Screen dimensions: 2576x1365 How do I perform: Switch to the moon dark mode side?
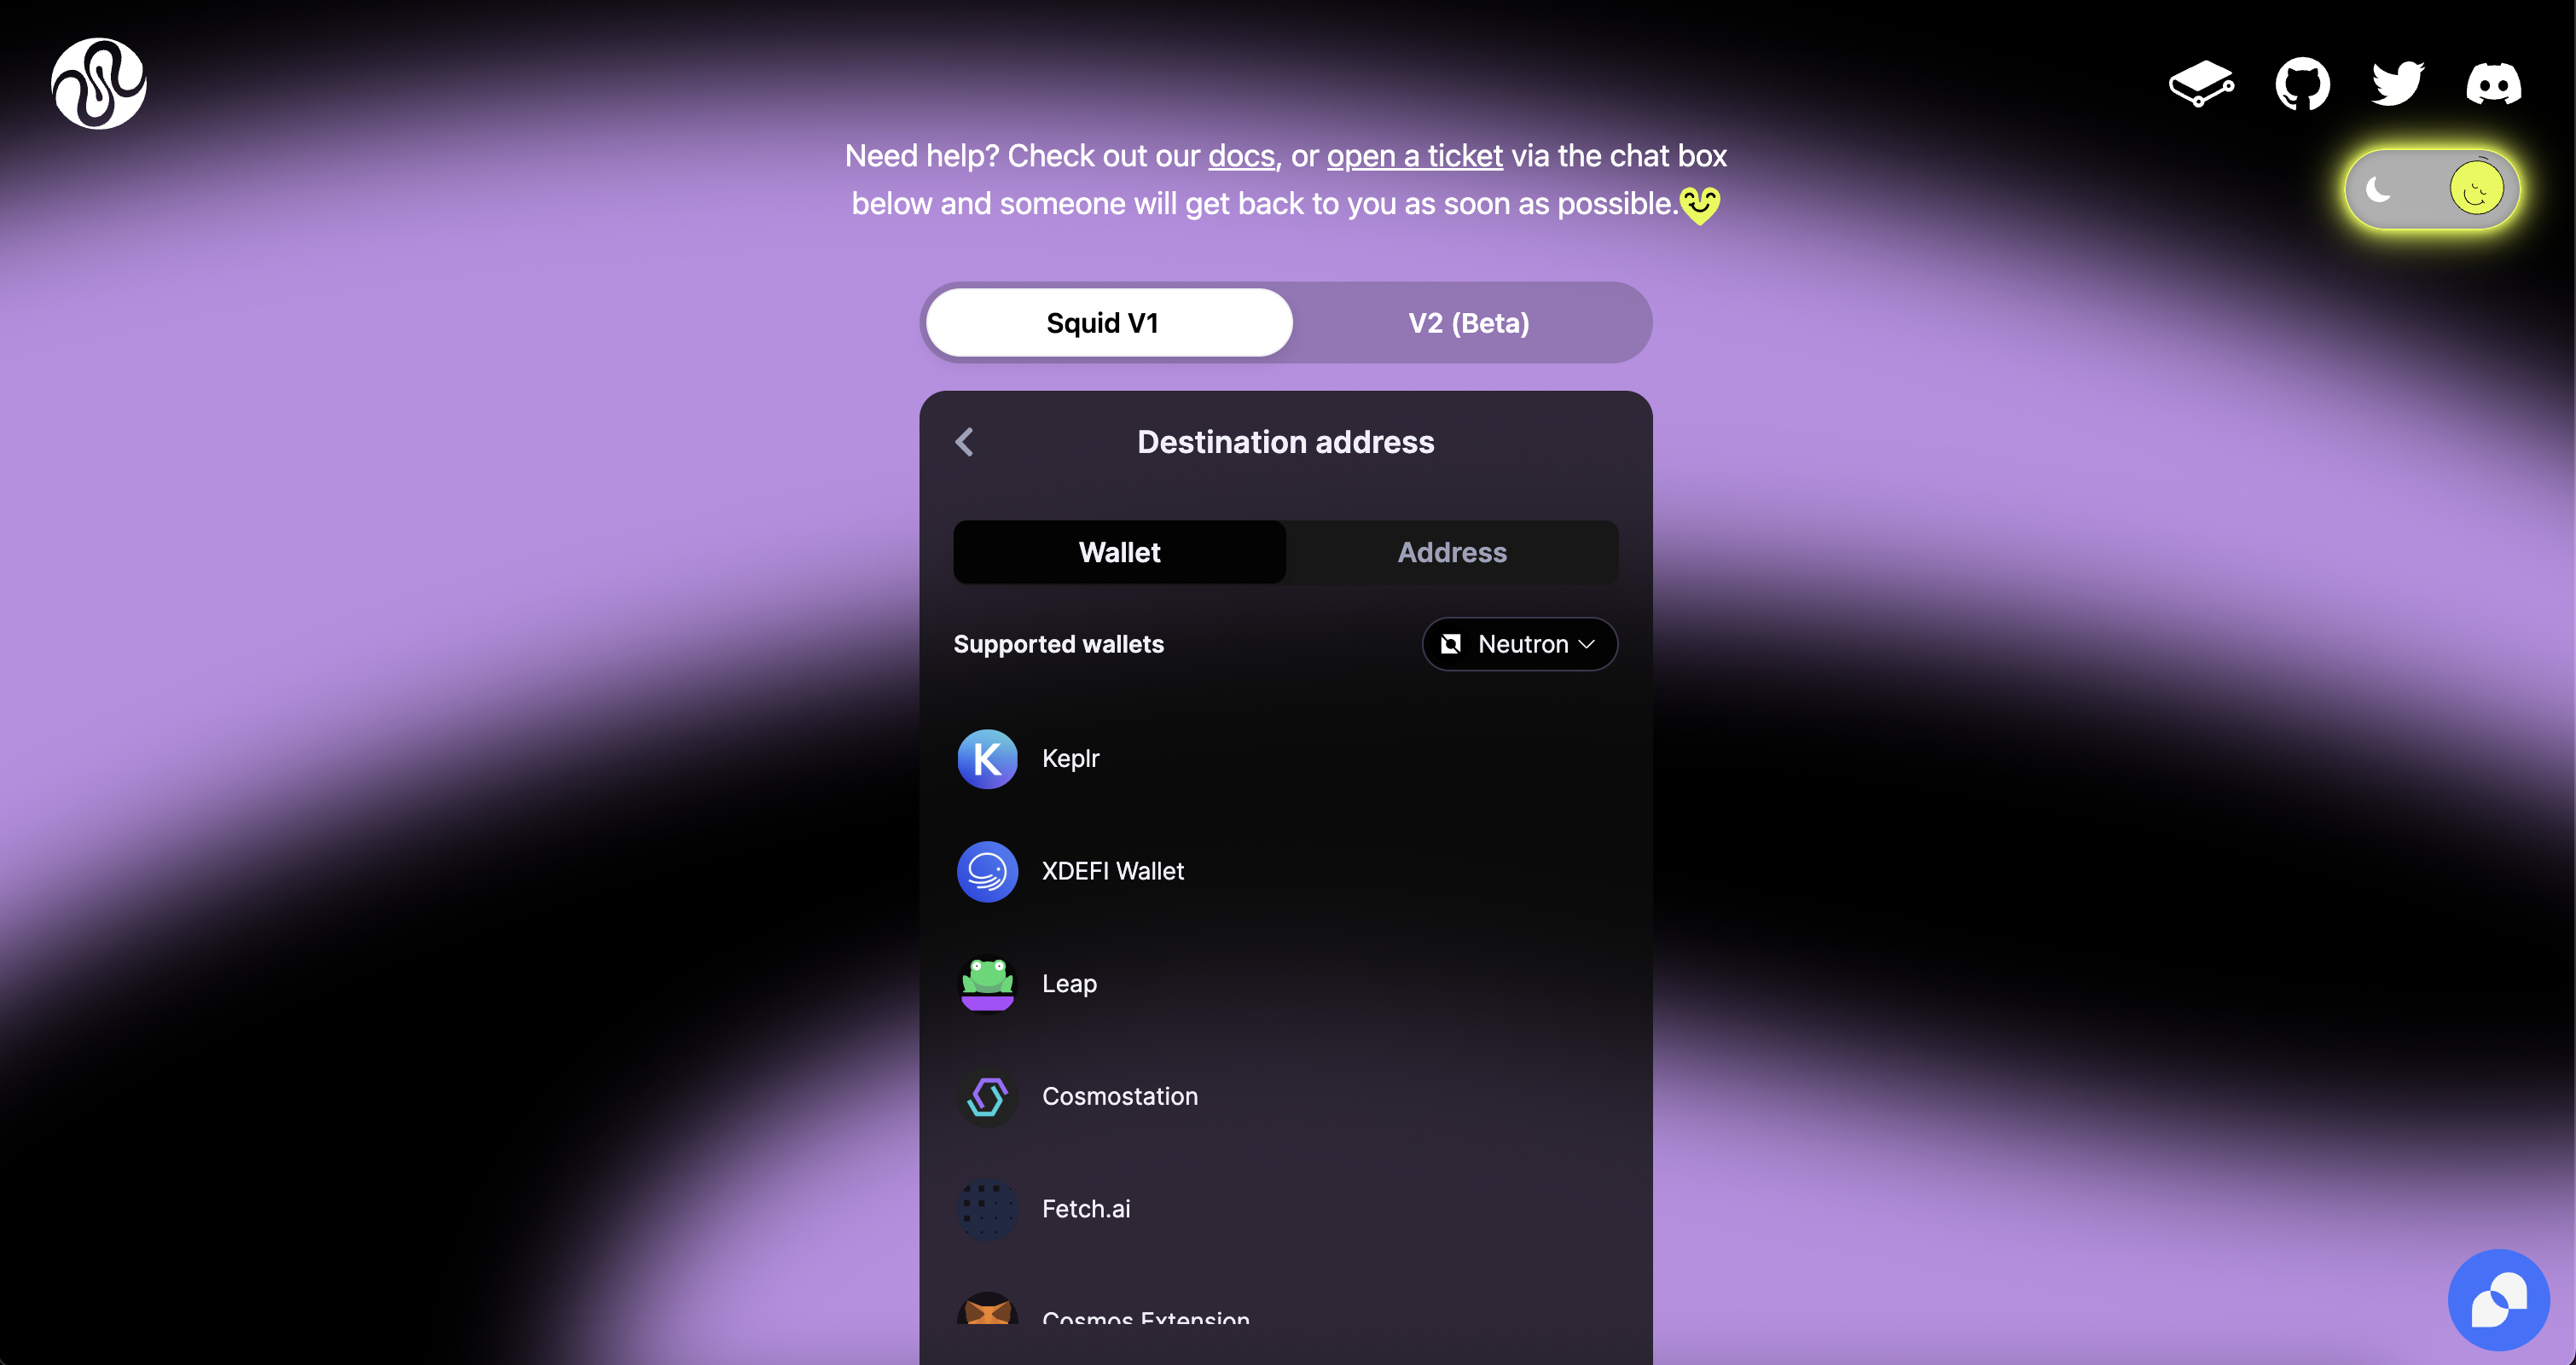(x=2379, y=189)
